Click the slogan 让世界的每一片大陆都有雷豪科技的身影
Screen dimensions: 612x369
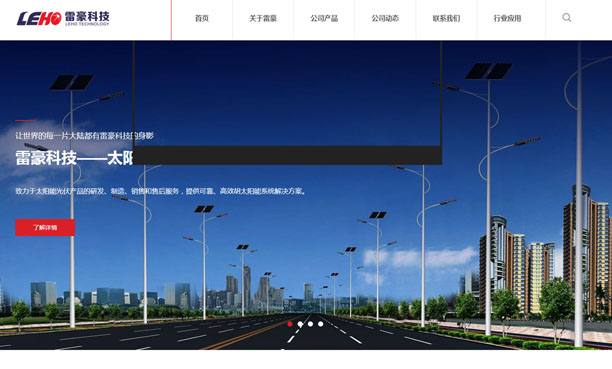point(84,136)
